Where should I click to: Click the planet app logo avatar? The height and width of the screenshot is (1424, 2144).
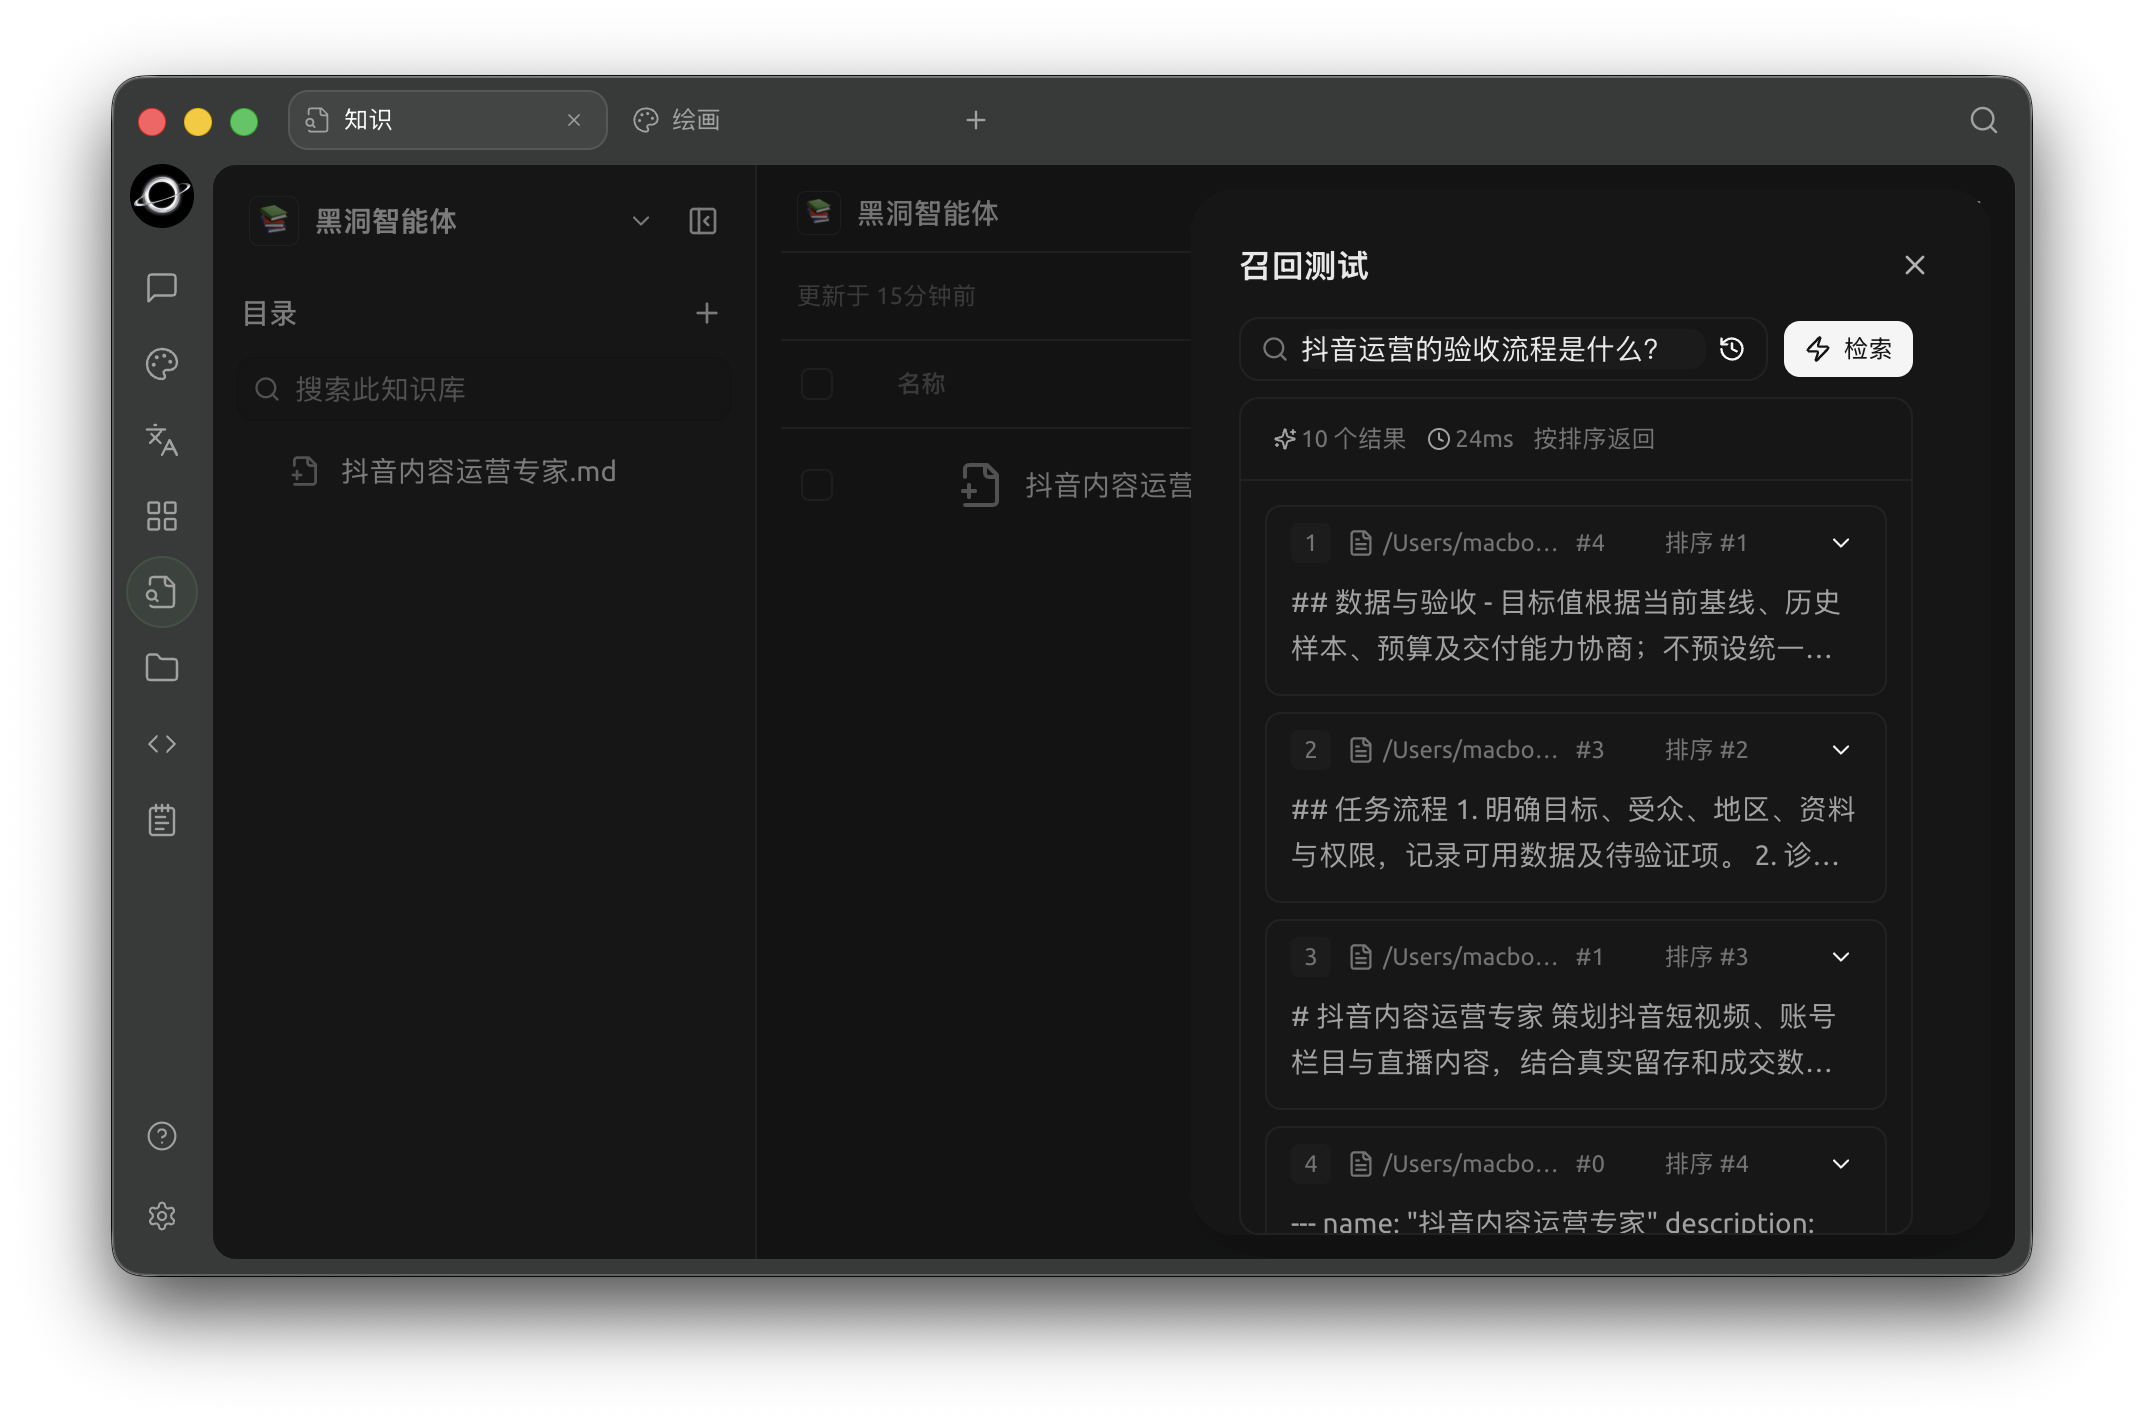coord(162,196)
